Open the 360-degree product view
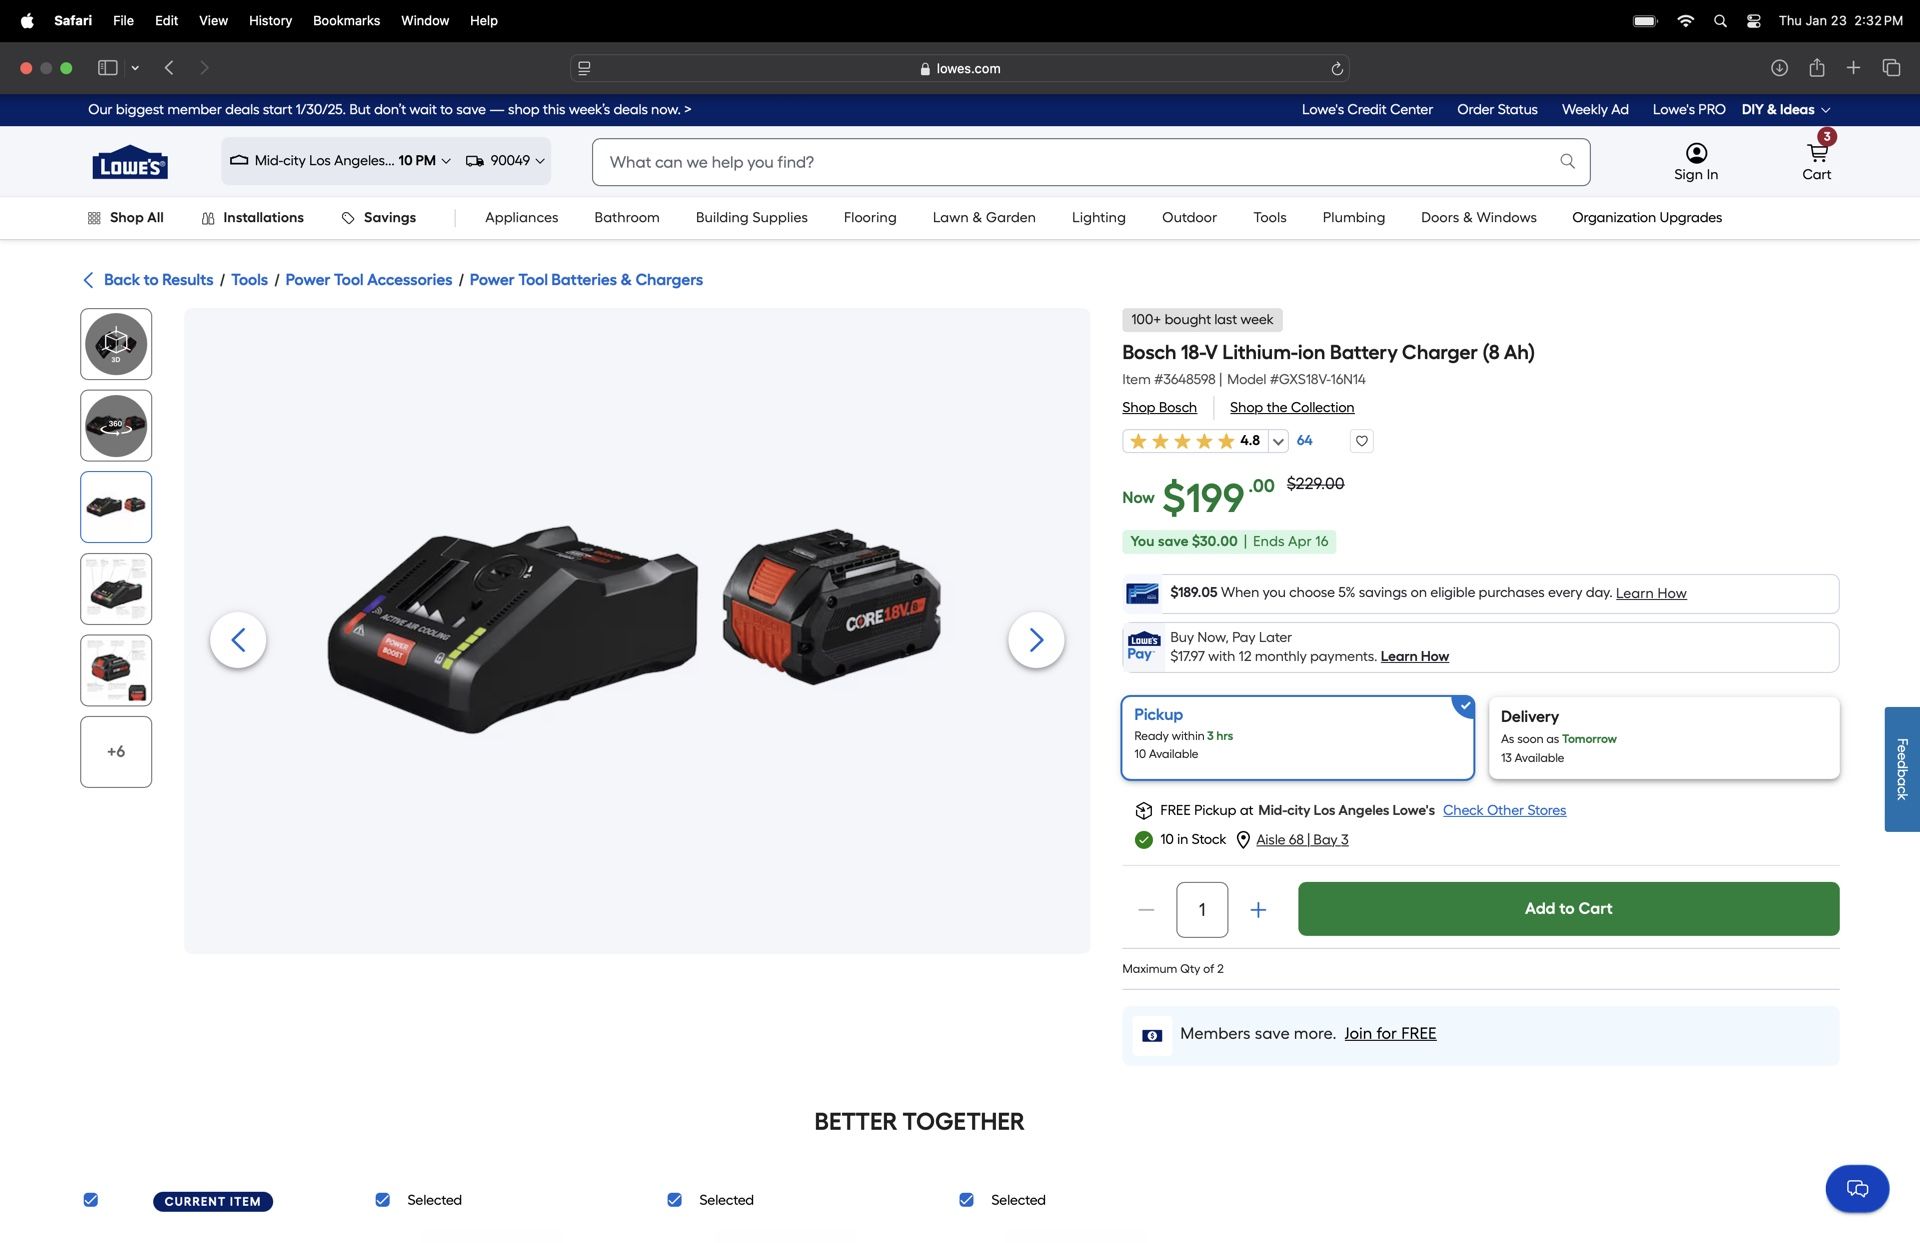Viewport: 1920px width, 1243px height. (115, 425)
